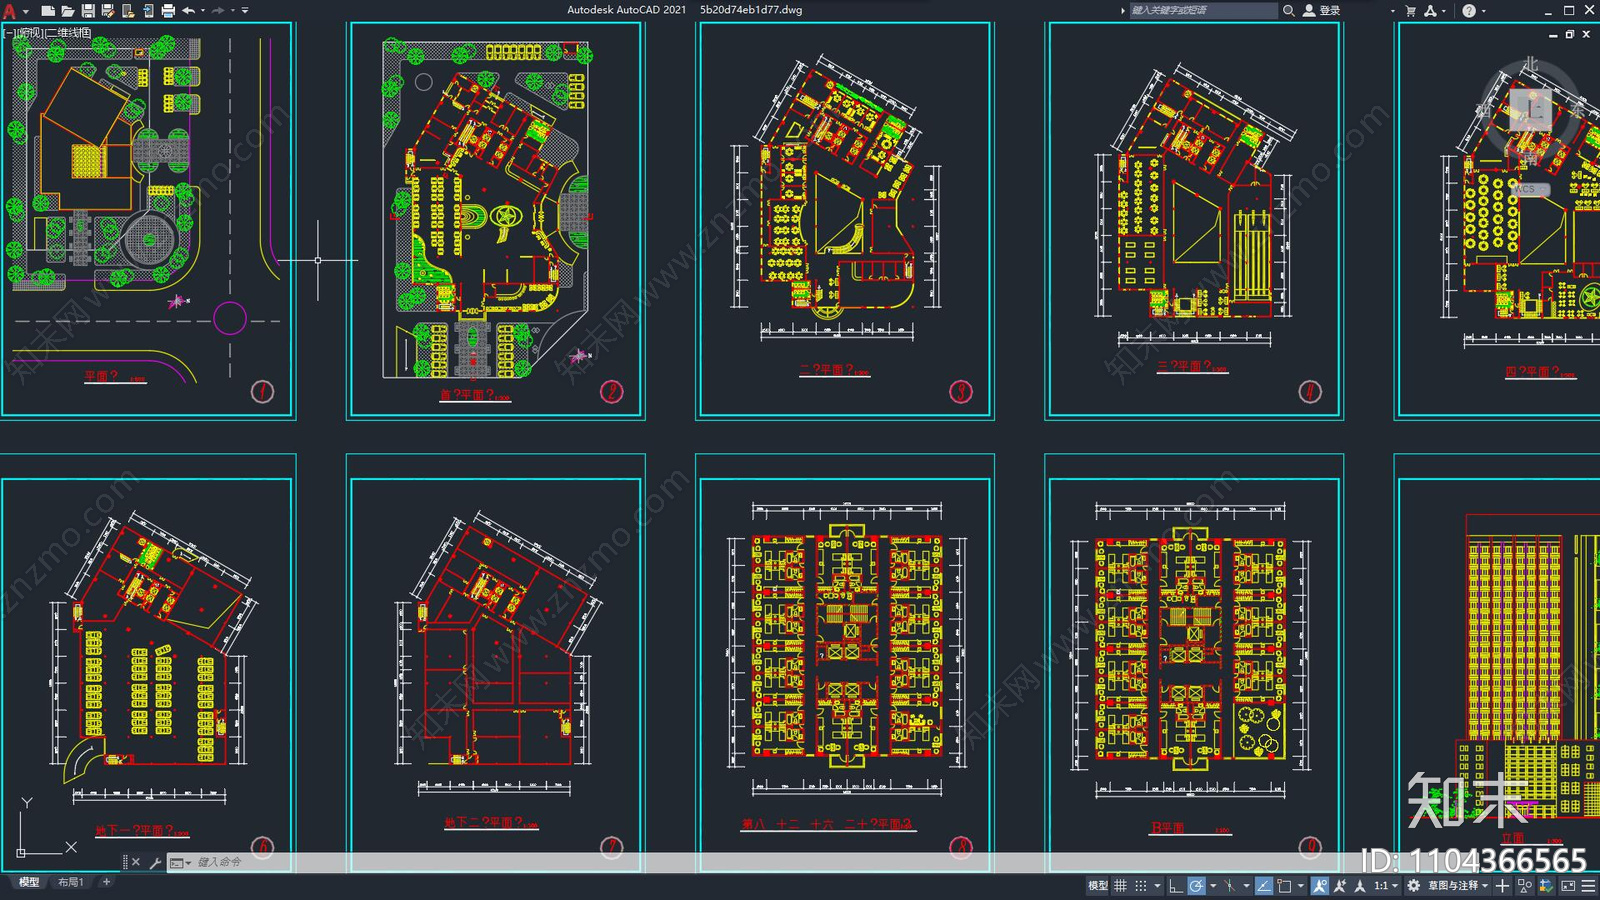The height and width of the screenshot is (900, 1600).
Task: Click the drawing thumbnail numbered 3
Action: [845, 220]
